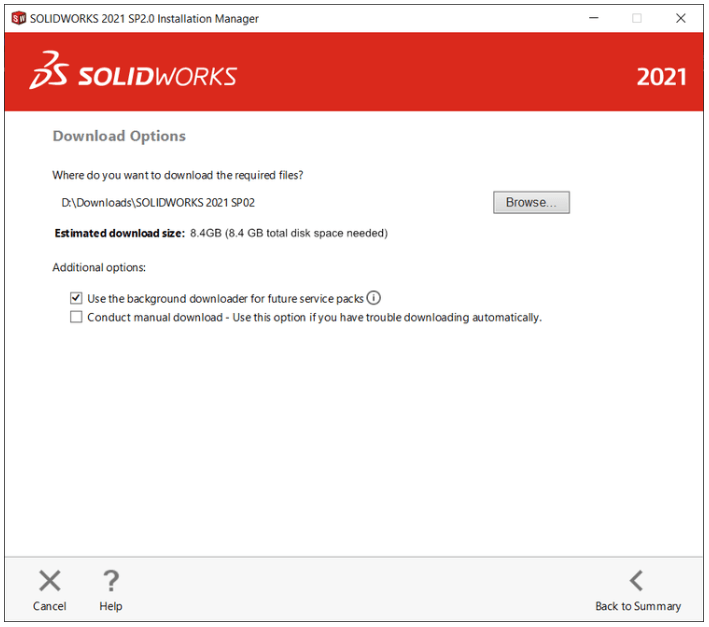
Task: Uncheck Use the background downloader checkbox
Action: coord(76,298)
